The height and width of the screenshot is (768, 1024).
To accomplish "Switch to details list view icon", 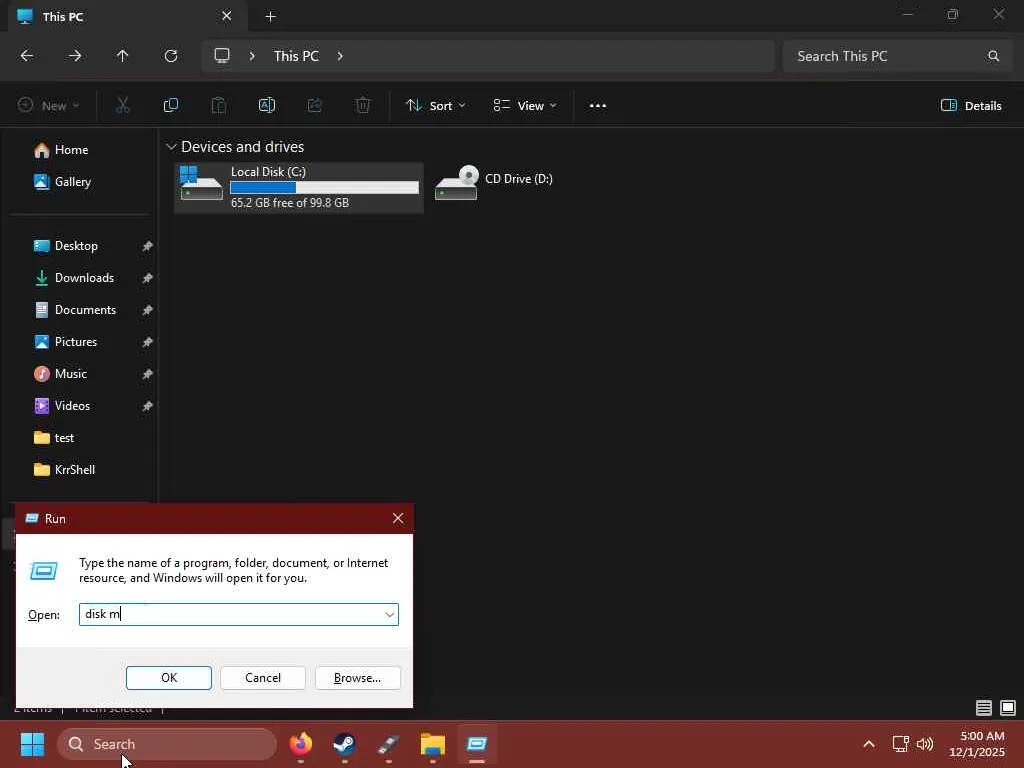I will point(984,708).
